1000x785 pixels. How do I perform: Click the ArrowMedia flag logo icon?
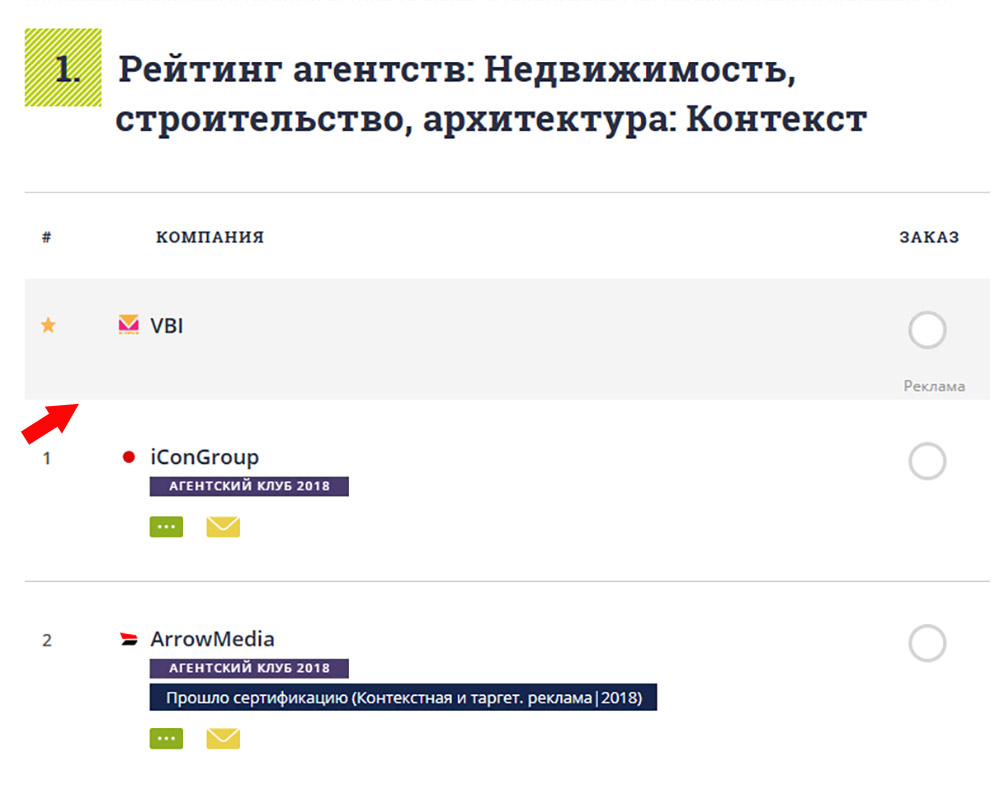[x=129, y=639]
